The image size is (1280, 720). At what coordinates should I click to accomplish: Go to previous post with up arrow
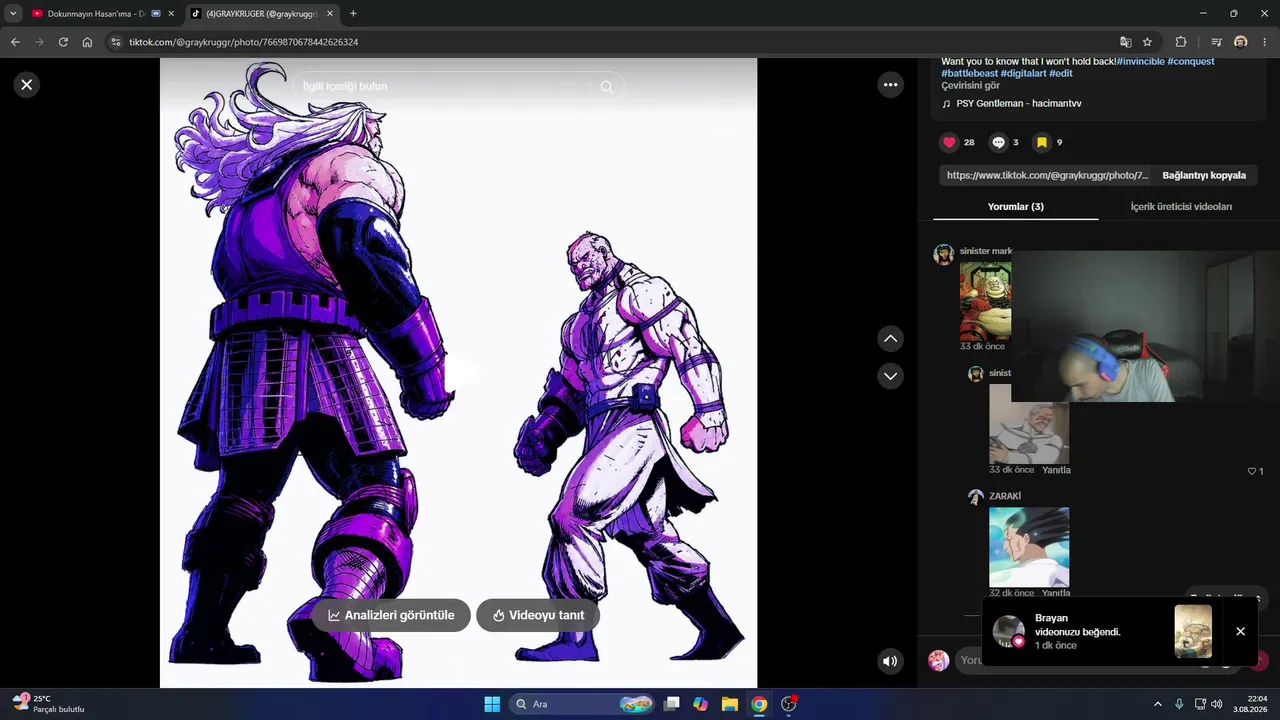pos(890,339)
